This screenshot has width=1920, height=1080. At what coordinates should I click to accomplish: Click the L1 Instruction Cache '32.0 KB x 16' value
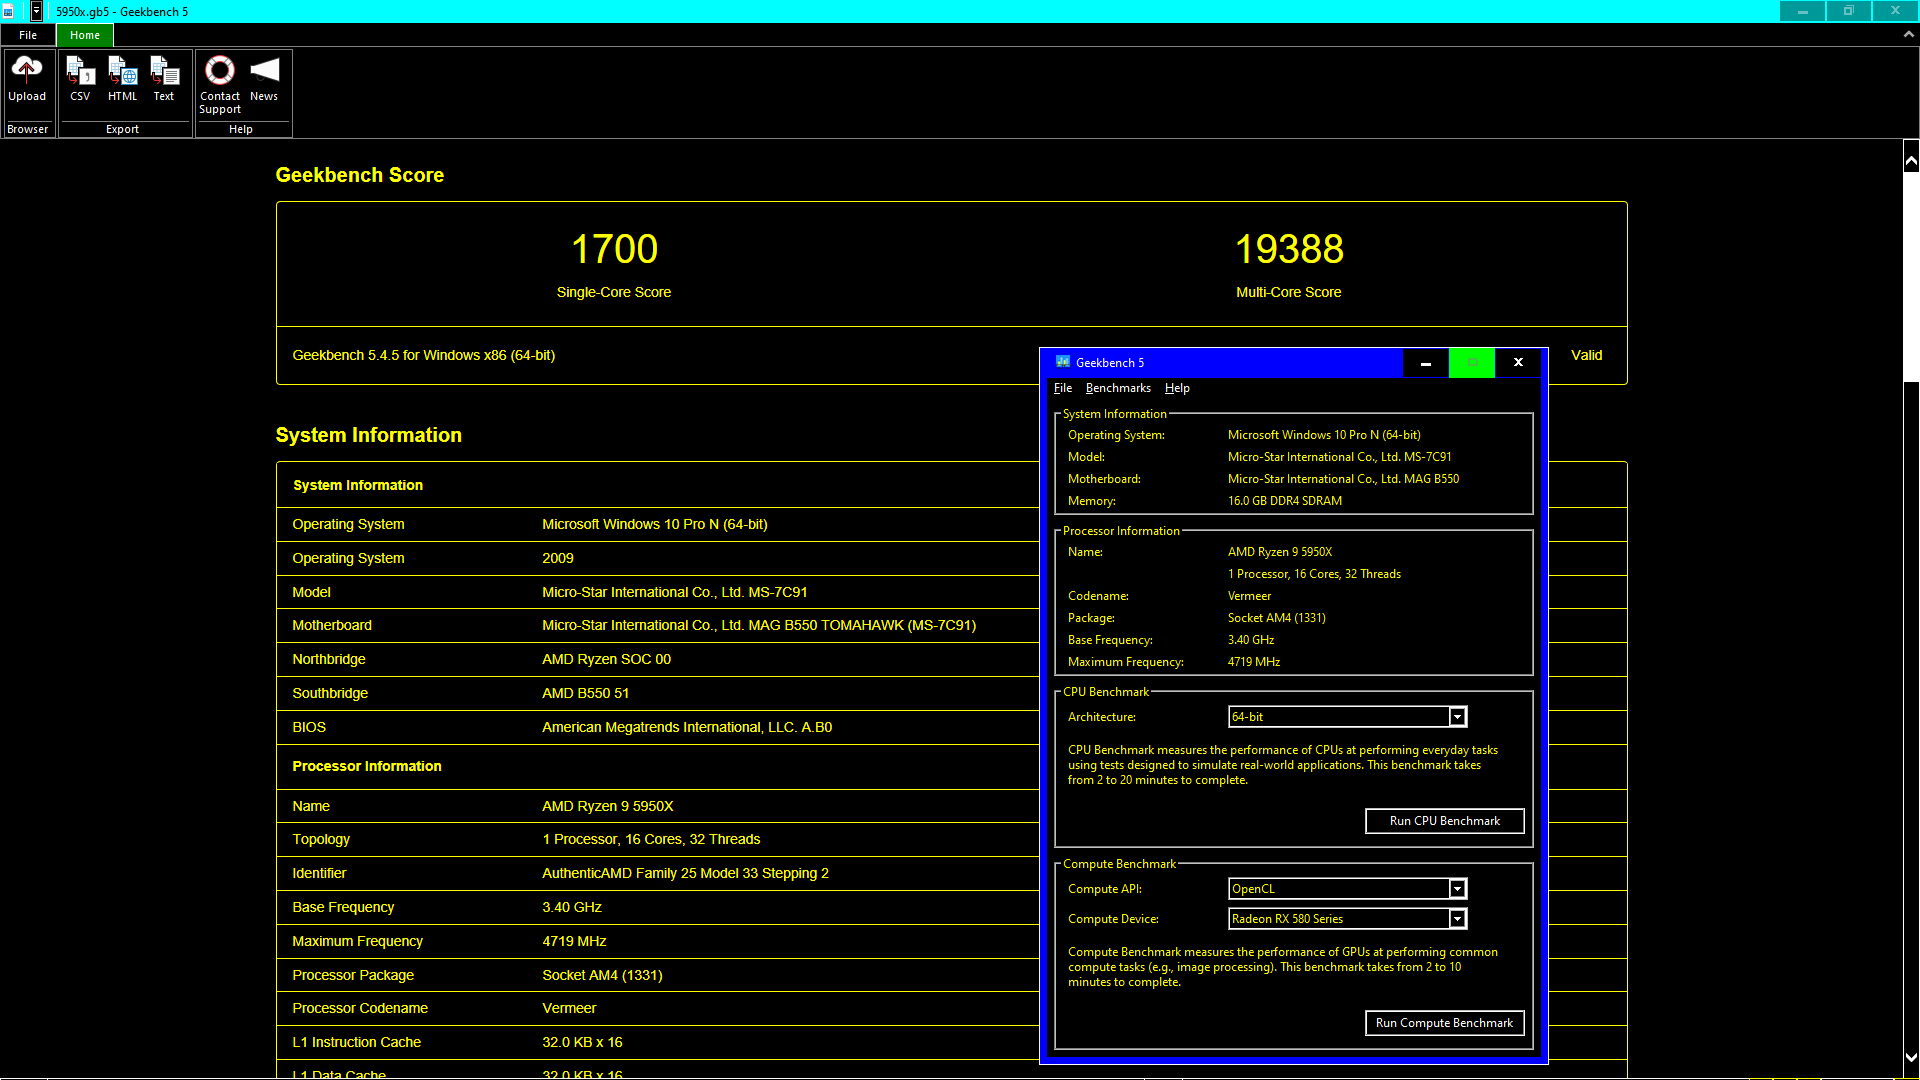coord(582,1042)
